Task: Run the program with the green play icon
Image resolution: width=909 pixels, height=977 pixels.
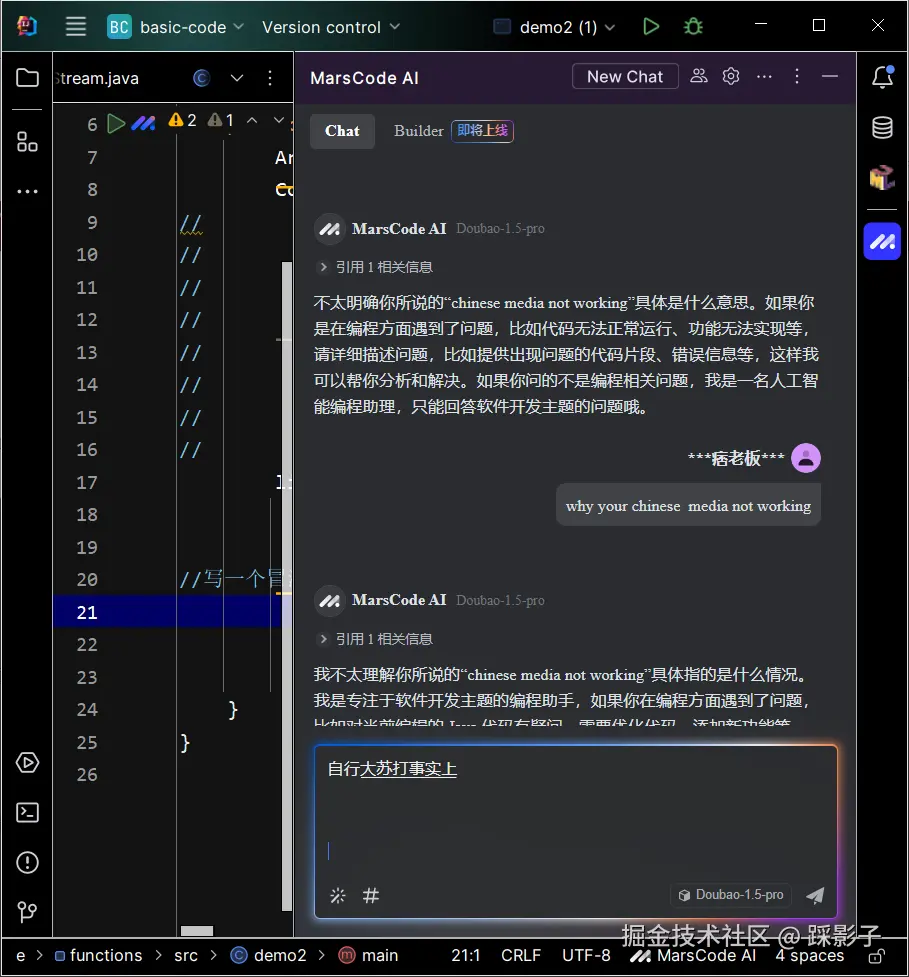Action: pyautogui.click(x=650, y=26)
